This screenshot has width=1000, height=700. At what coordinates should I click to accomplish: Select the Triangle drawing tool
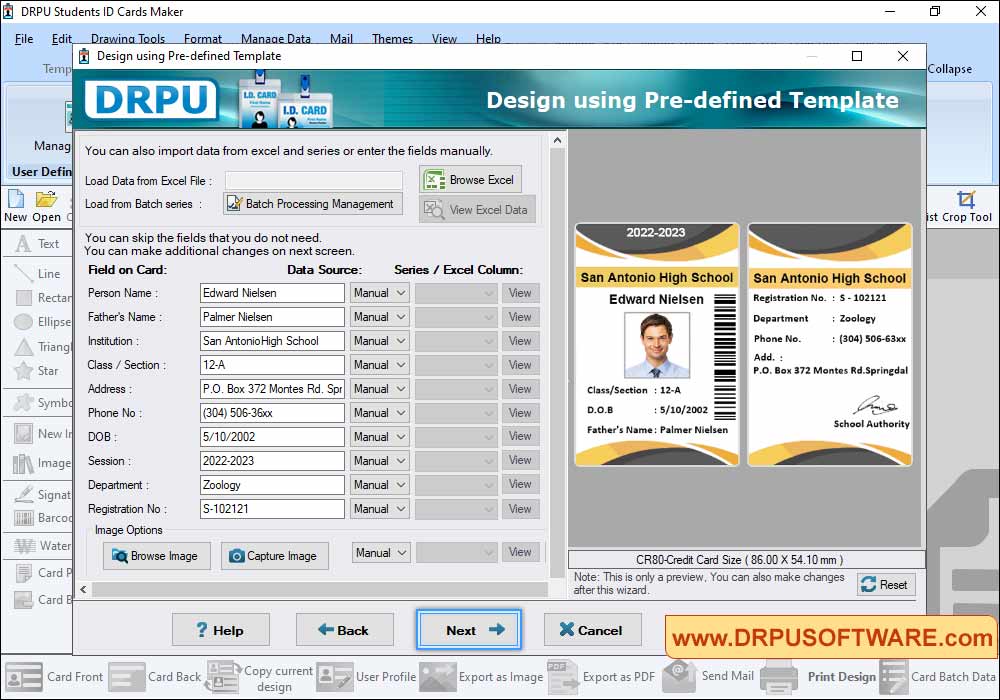42,347
